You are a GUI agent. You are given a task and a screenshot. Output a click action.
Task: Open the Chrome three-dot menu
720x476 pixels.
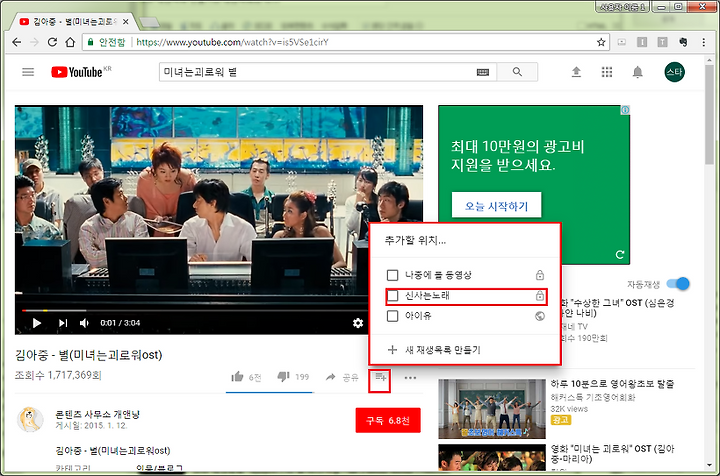[703, 42]
